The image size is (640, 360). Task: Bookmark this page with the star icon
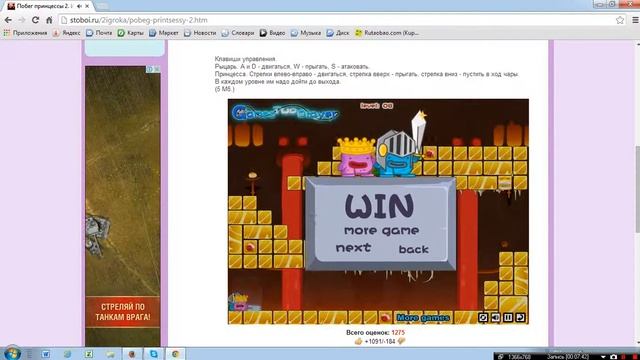click(620, 20)
